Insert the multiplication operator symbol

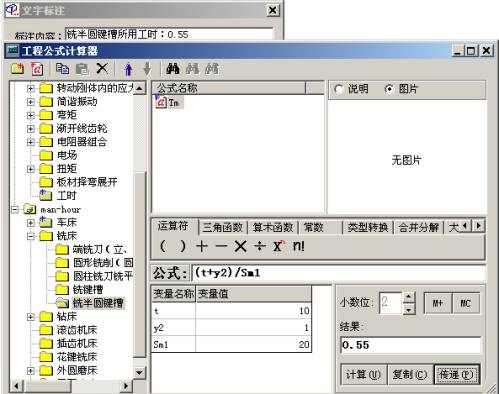[240, 247]
